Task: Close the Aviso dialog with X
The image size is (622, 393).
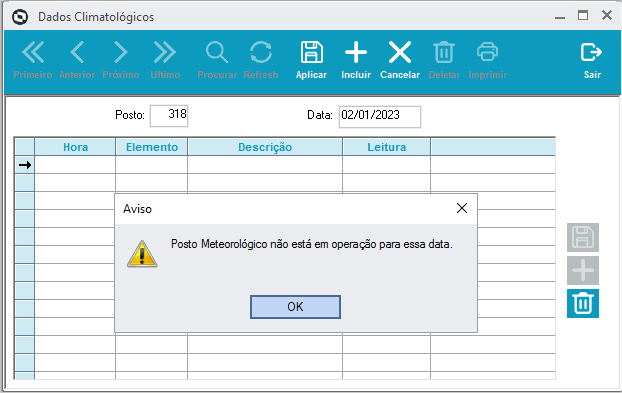Action: click(462, 208)
